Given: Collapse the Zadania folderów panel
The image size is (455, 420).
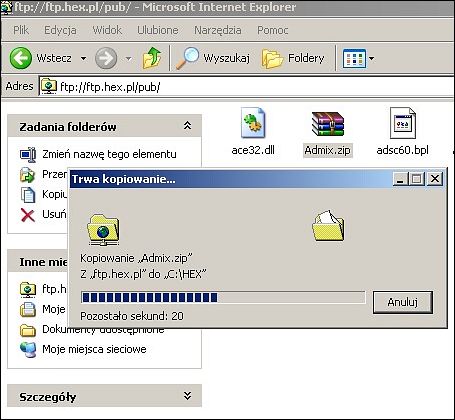Looking at the screenshot, I should pos(187,126).
